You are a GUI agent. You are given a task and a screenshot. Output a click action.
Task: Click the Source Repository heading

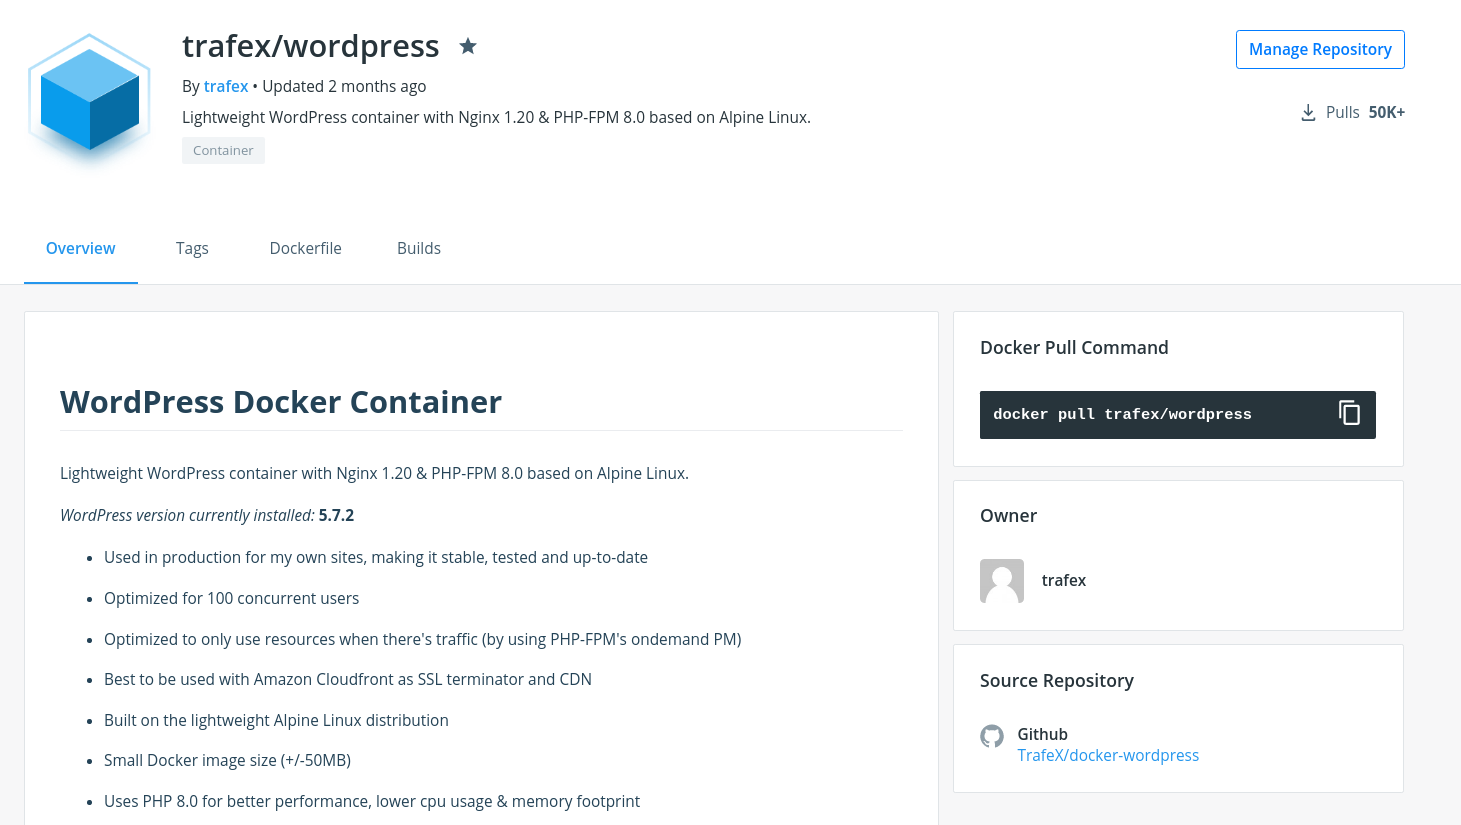pos(1057,680)
